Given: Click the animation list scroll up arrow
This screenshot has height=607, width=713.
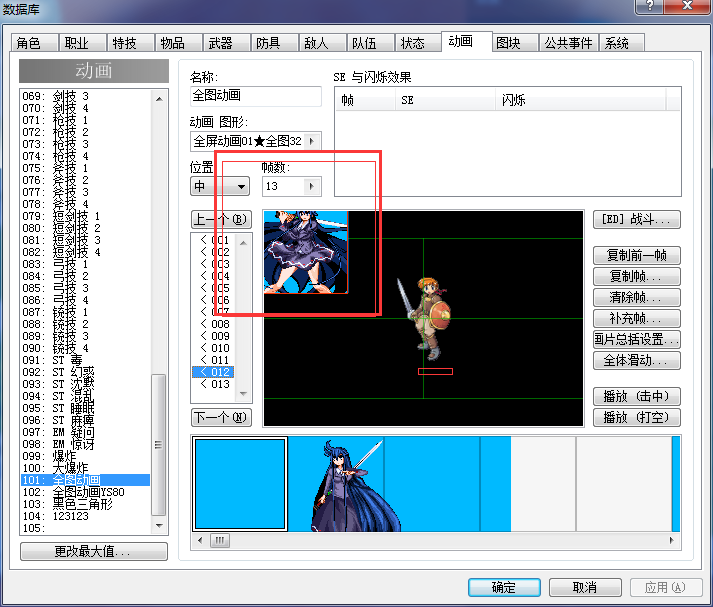Looking at the screenshot, I should click(x=159, y=99).
